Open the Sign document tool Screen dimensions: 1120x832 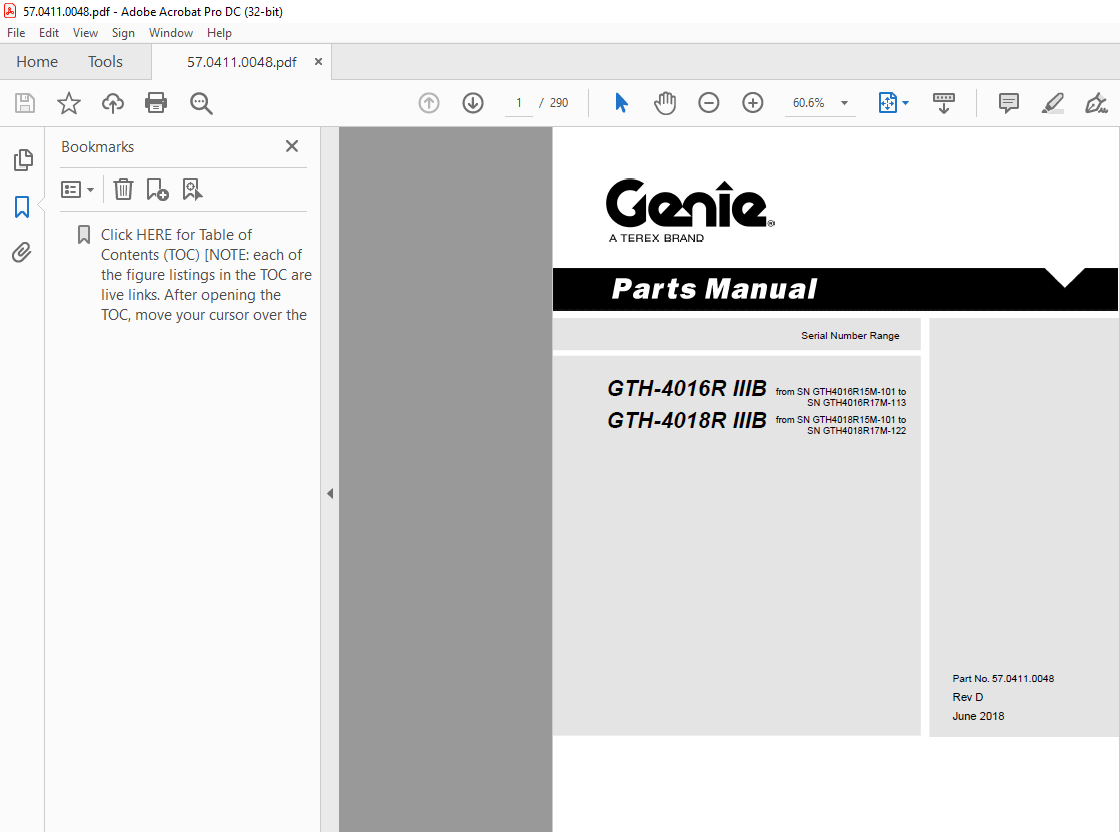click(x=1096, y=103)
